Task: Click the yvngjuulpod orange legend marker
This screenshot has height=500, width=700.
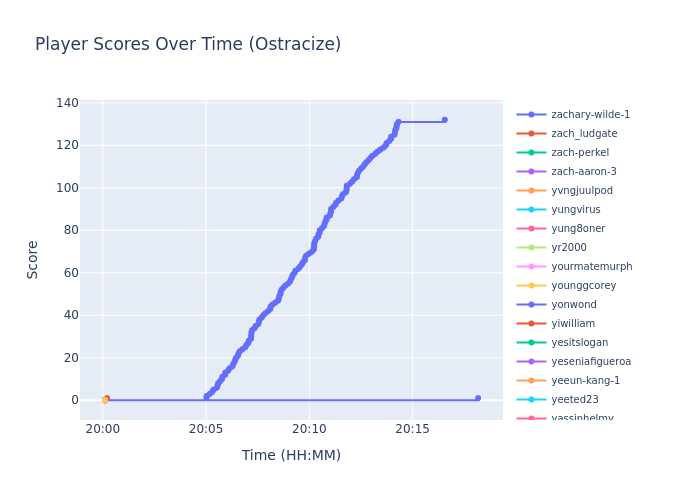Action: [531, 191]
